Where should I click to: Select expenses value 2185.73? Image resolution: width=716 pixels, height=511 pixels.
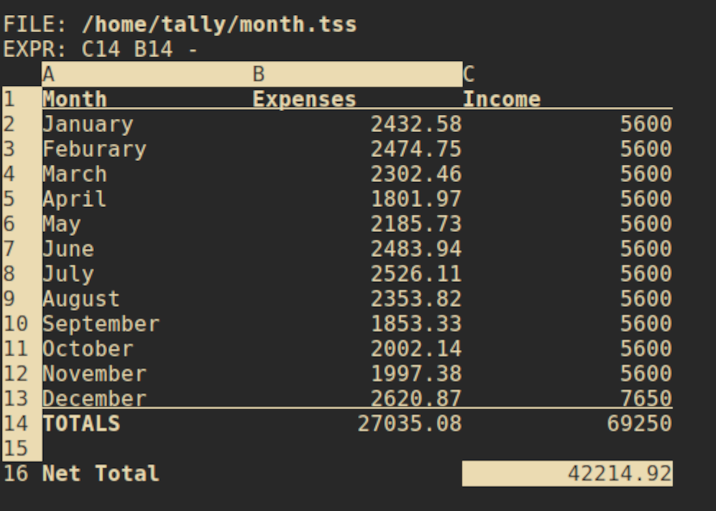[x=416, y=224]
